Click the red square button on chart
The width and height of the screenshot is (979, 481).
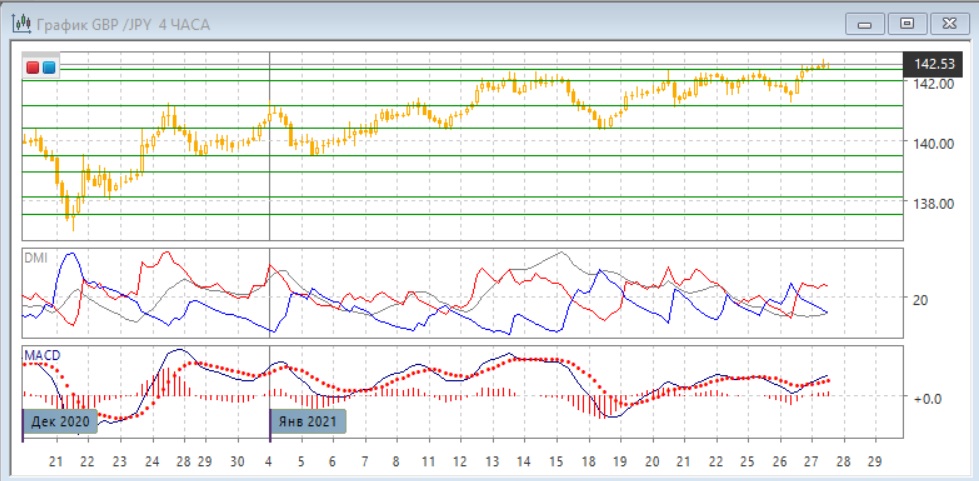tap(33, 67)
